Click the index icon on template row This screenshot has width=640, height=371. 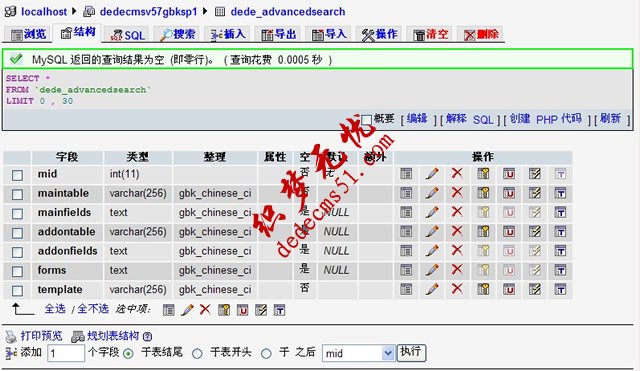(x=534, y=289)
